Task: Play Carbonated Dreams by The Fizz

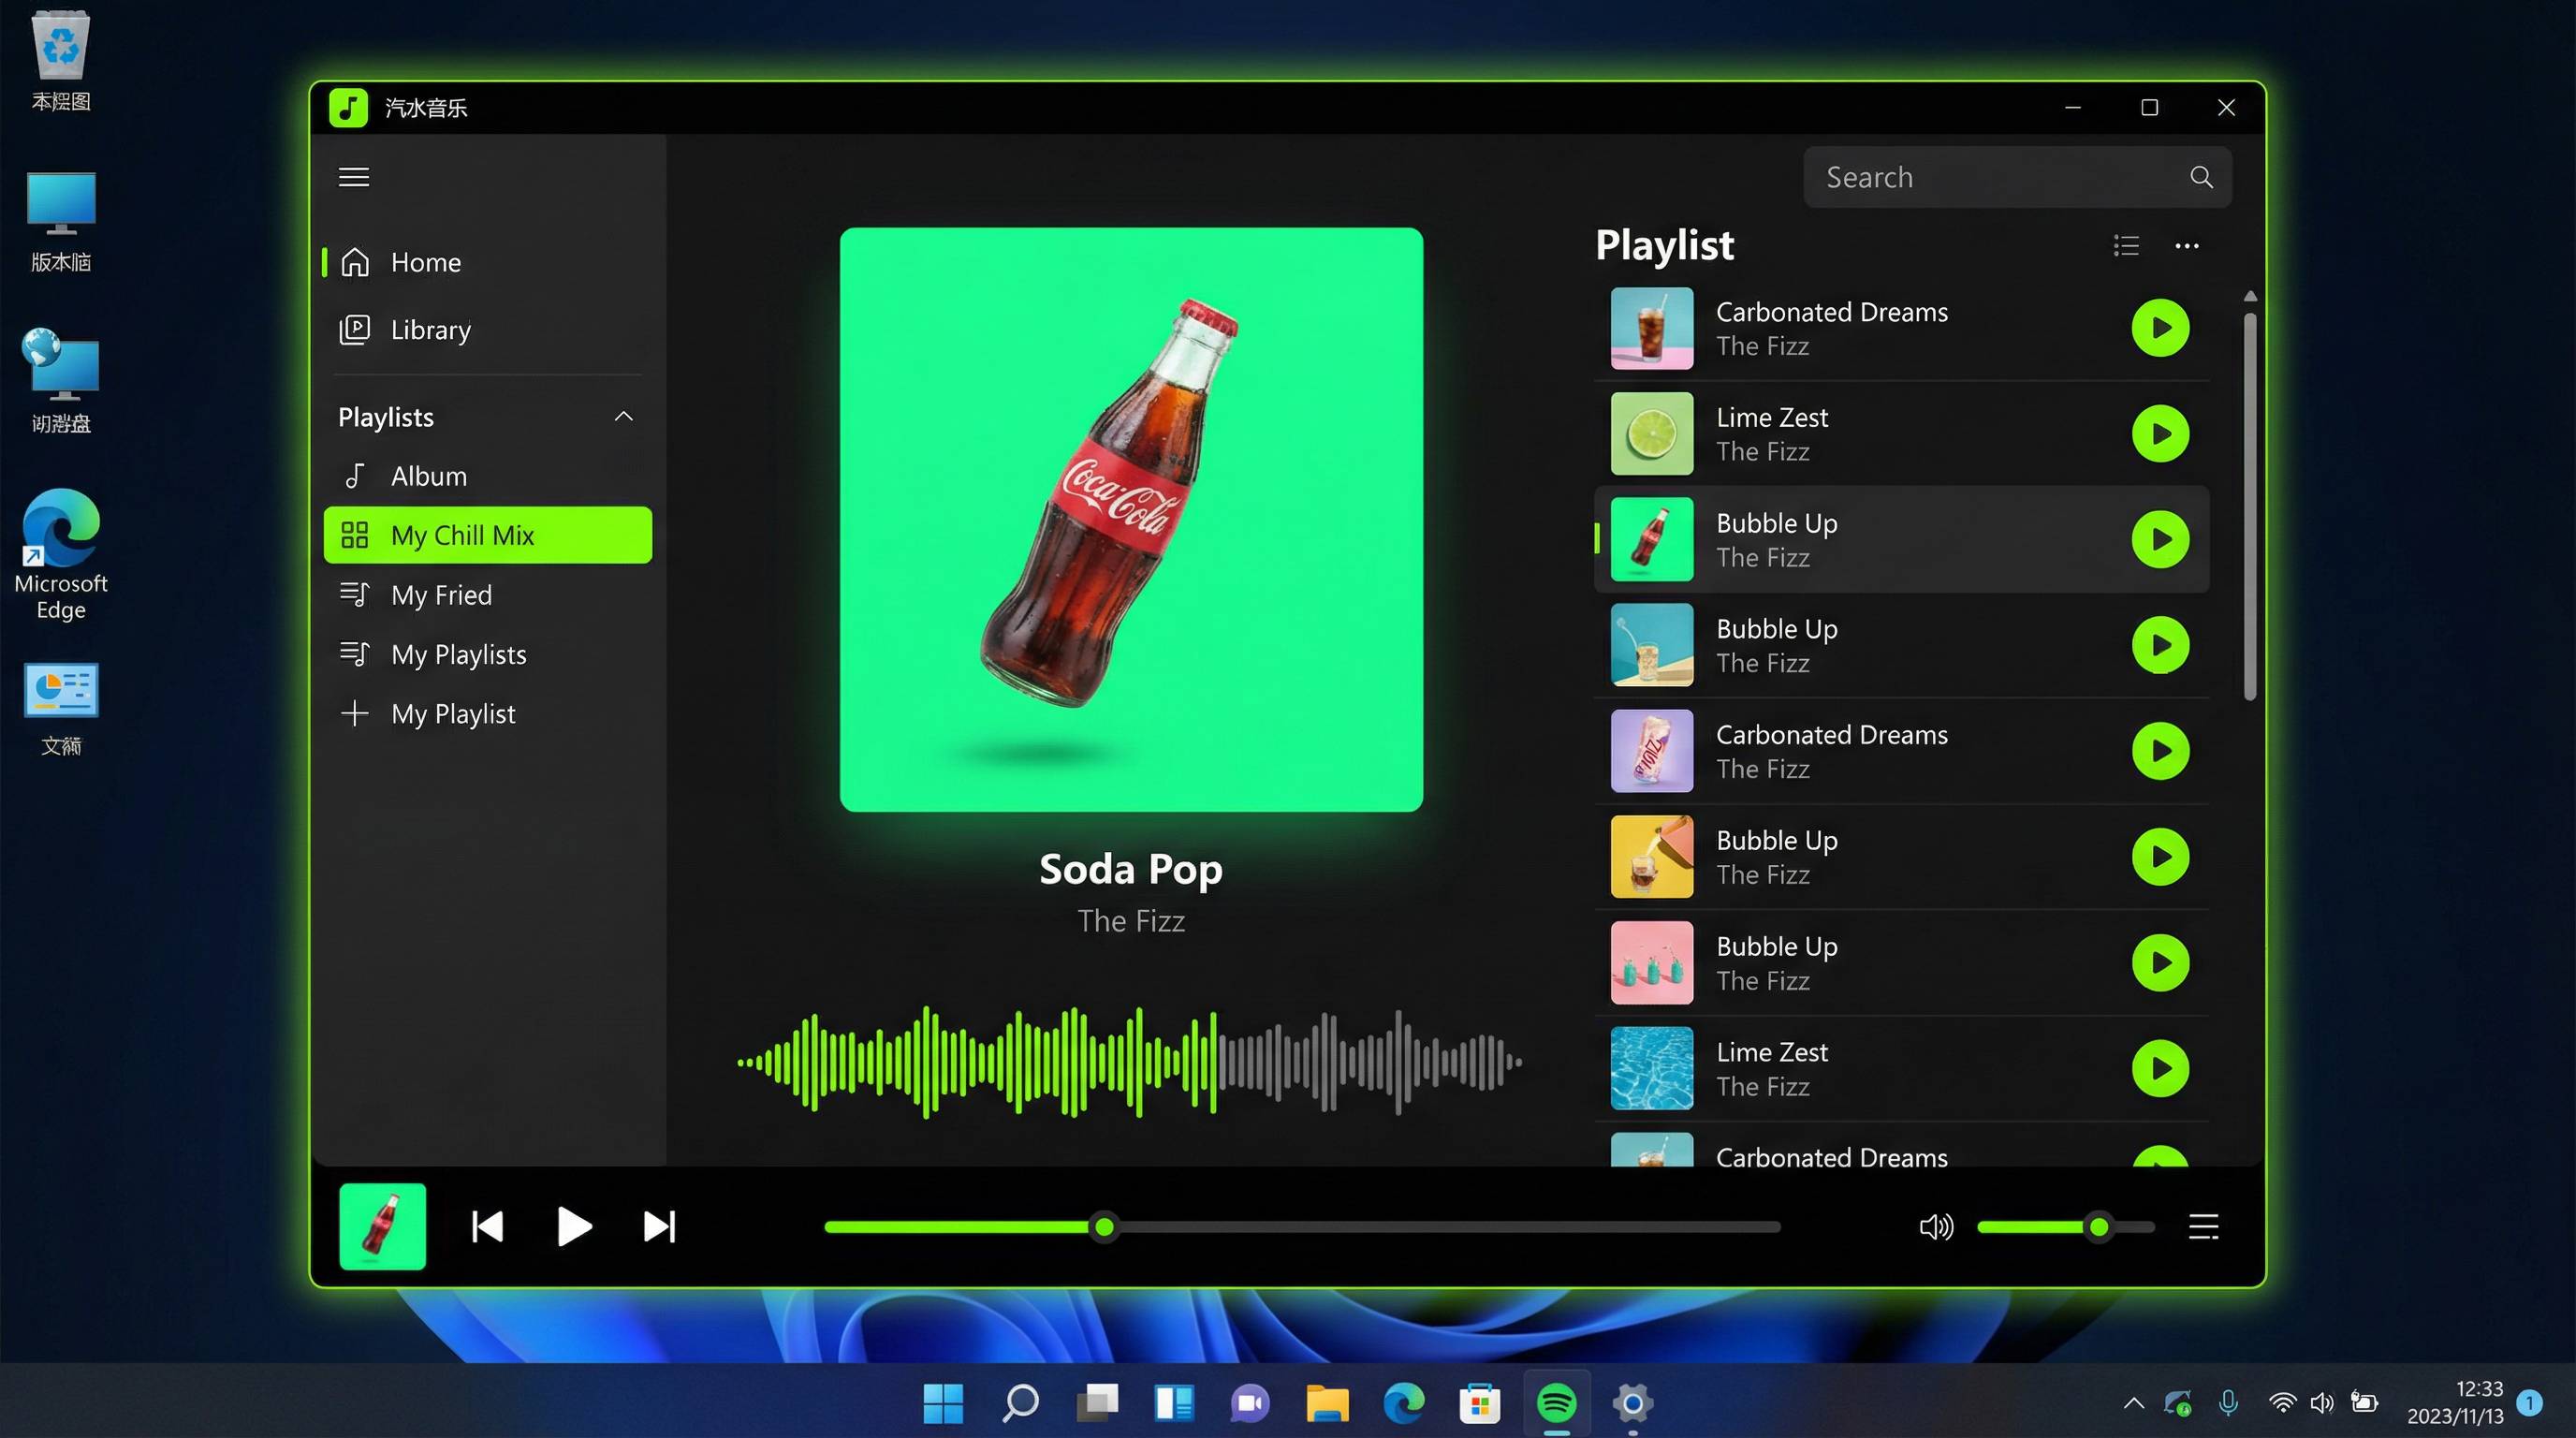Action: coord(2160,328)
